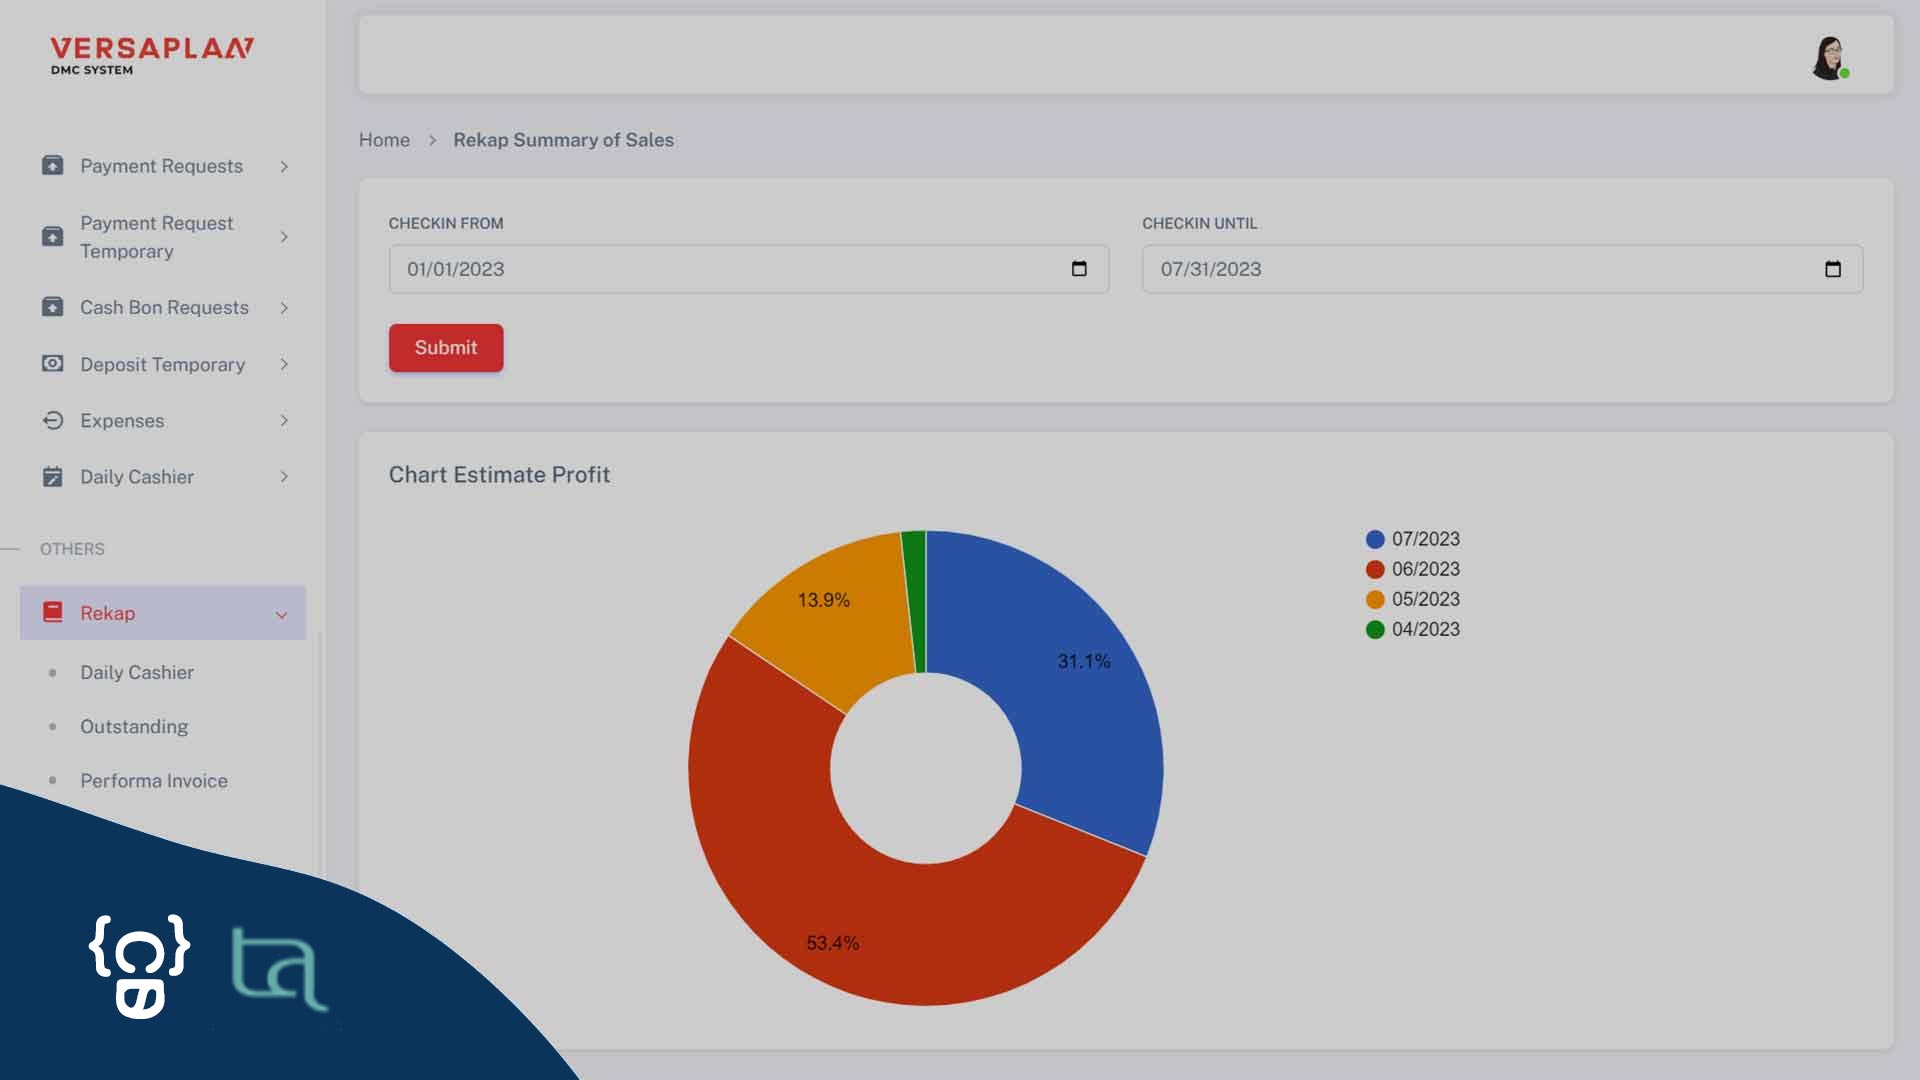Click the Rekap menu icon

tap(51, 612)
